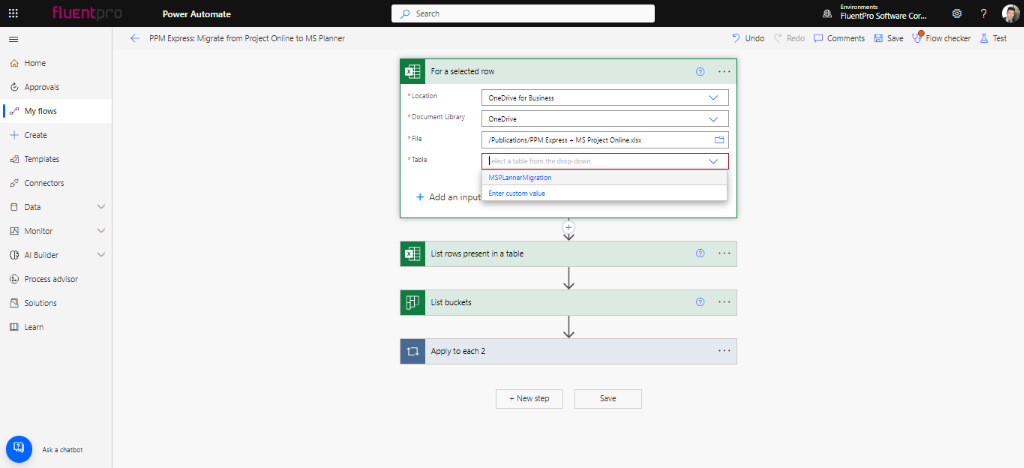The height and width of the screenshot is (468, 1024).
Task: Open ellipsis menu of List buckets
Action: tap(724, 302)
